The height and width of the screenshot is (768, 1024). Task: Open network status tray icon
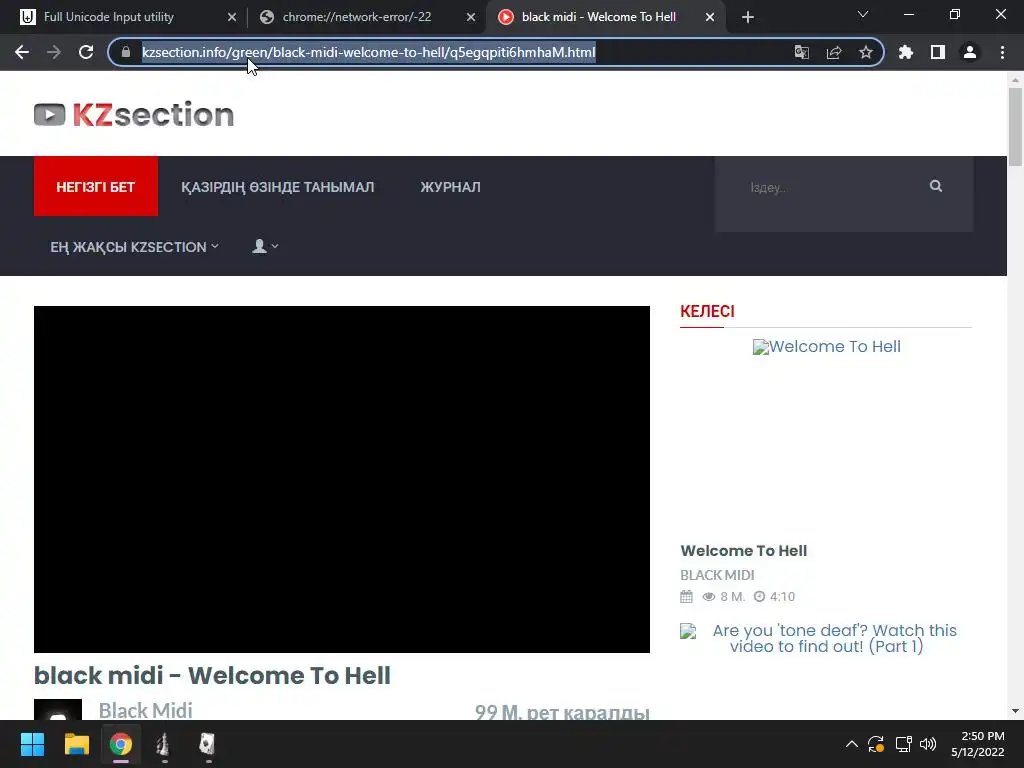coord(903,744)
